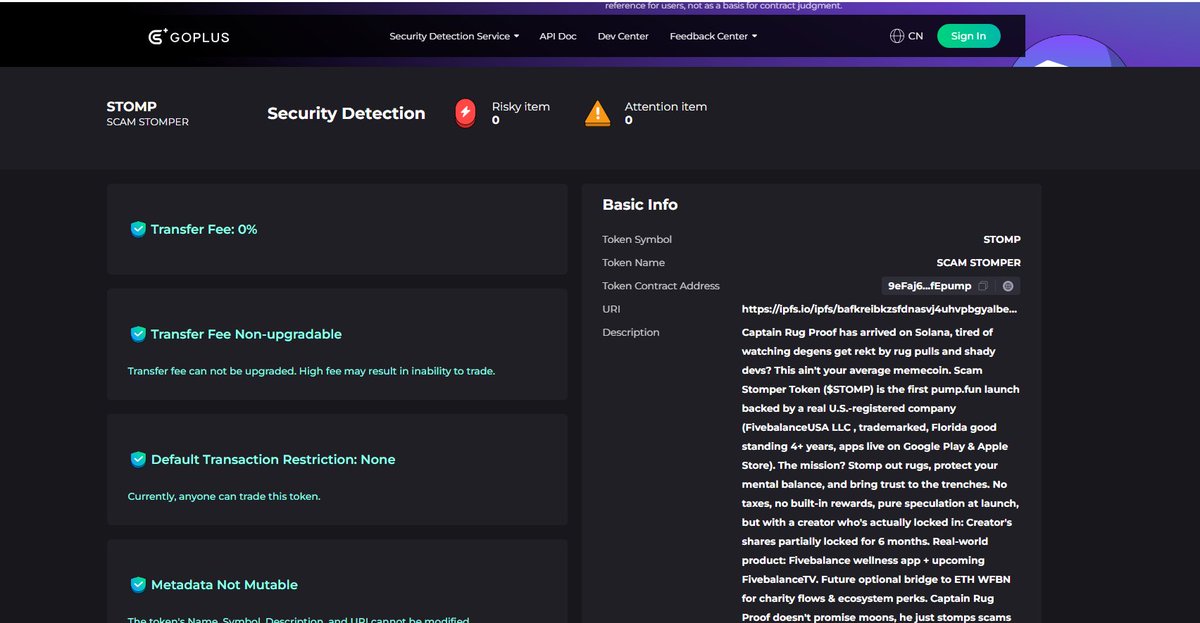The image size is (1200, 623).
Task: Select contract address text 9eFaj6...fEpump
Action: [929, 286]
